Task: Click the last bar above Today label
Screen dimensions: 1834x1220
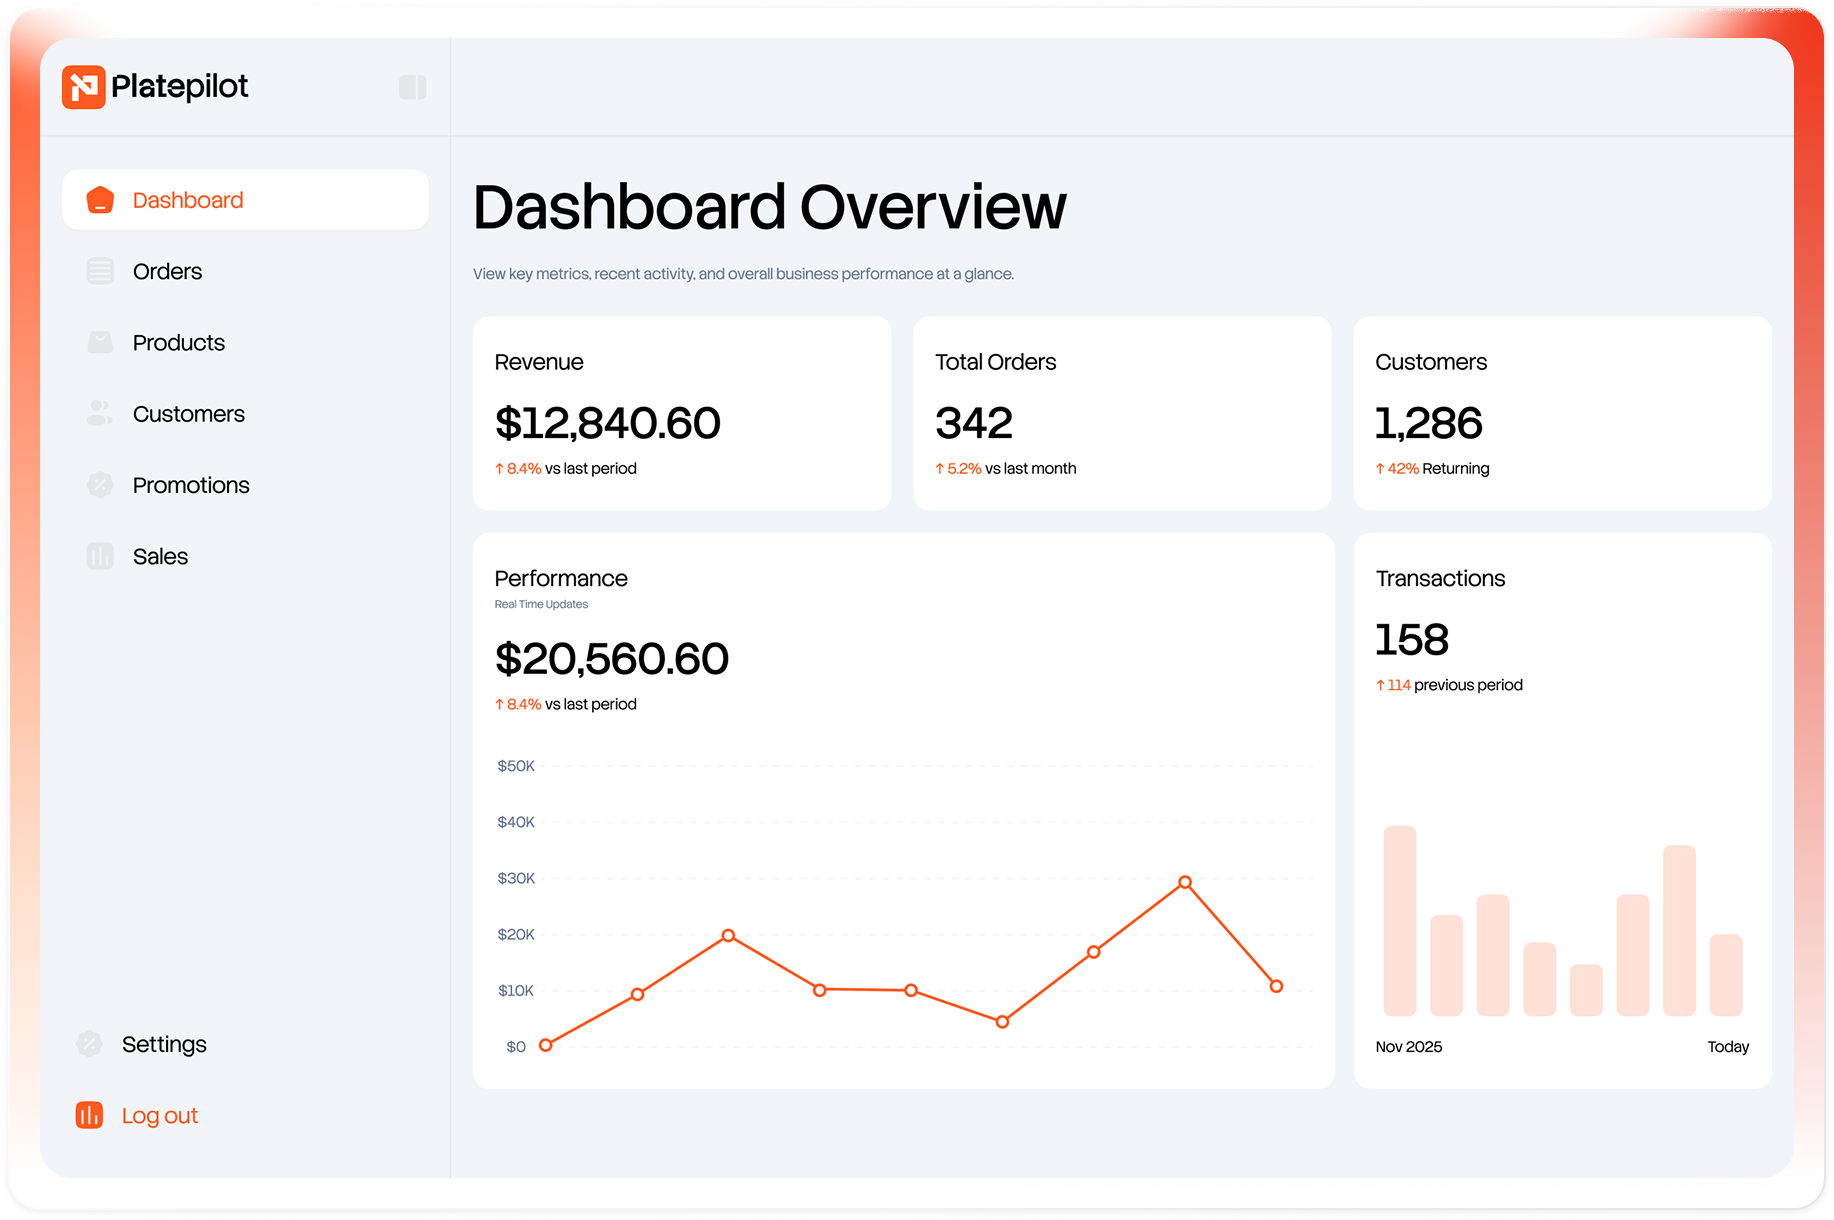Action: pos(1726,975)
